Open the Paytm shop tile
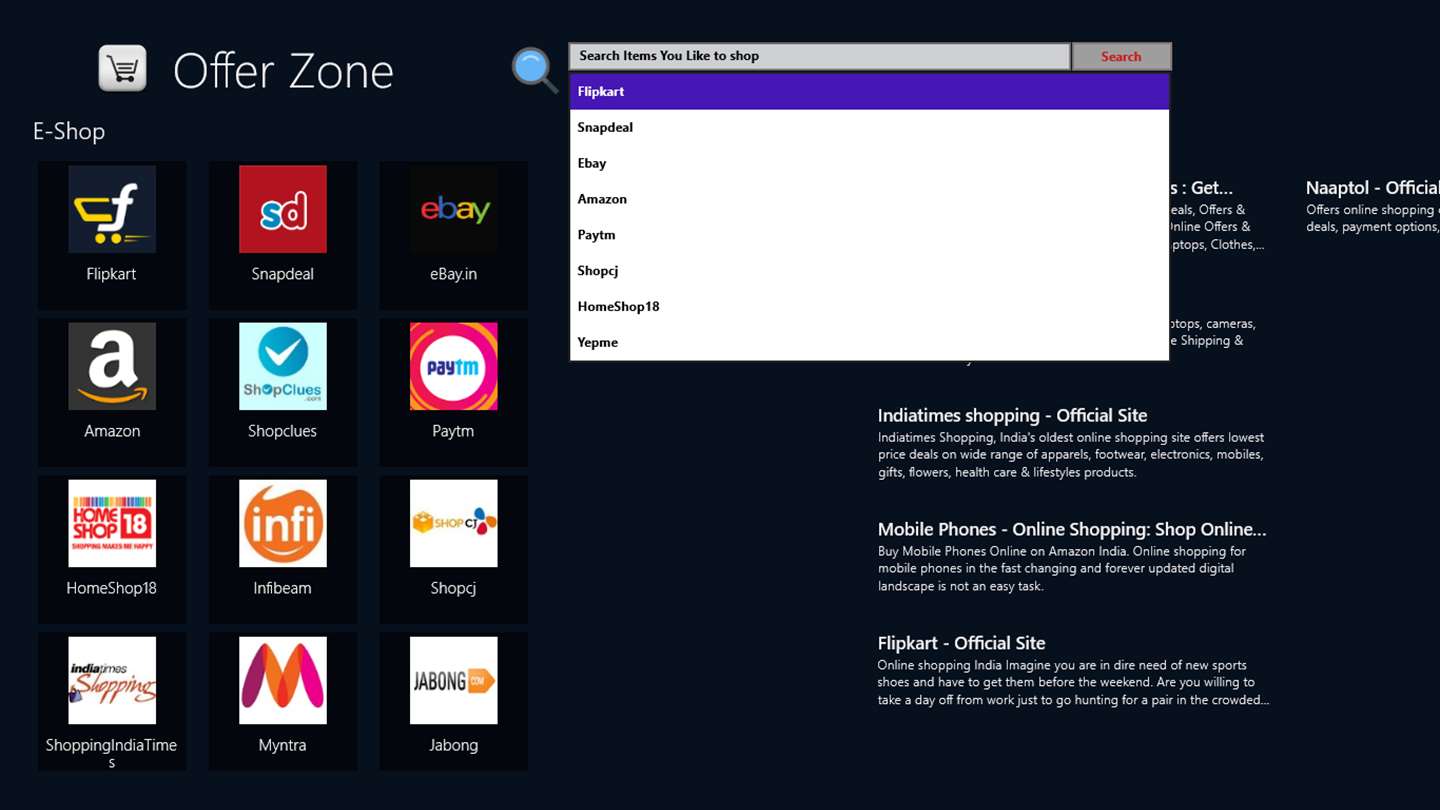The width and height of the screenshot is (1440, 810). point(454,392)
